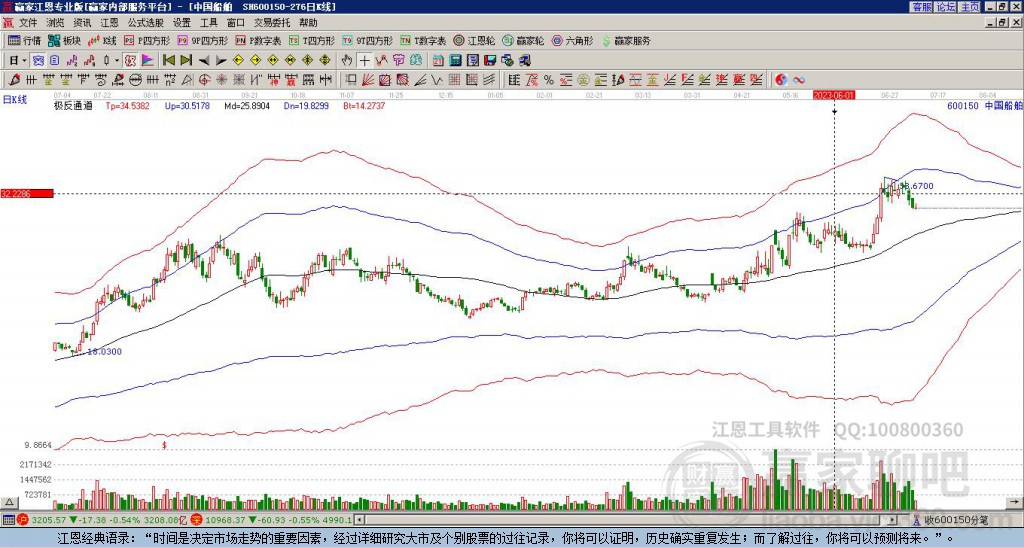Click the Bt=14.2737 value
1024x548 pixels.
364,105
